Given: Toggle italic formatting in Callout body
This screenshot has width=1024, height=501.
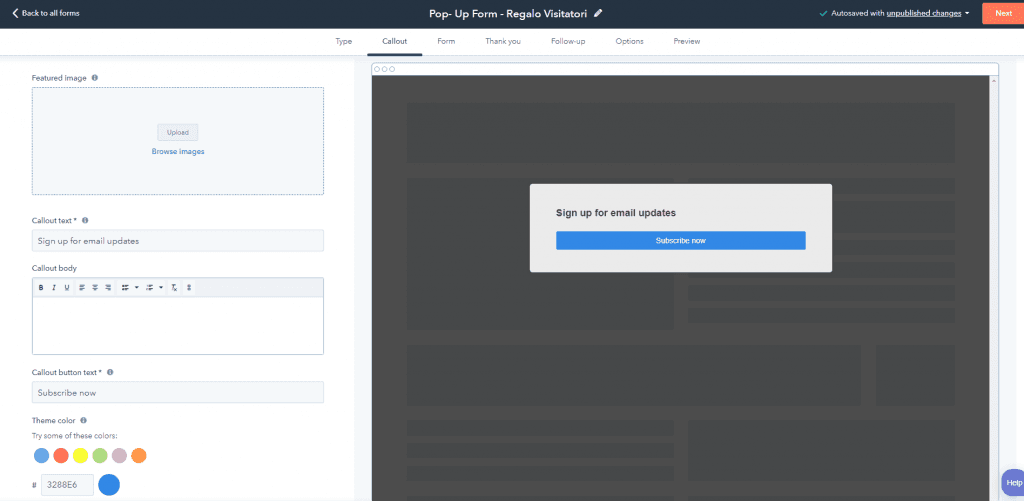Looking at the screenshot, I should tap(54, 288).
